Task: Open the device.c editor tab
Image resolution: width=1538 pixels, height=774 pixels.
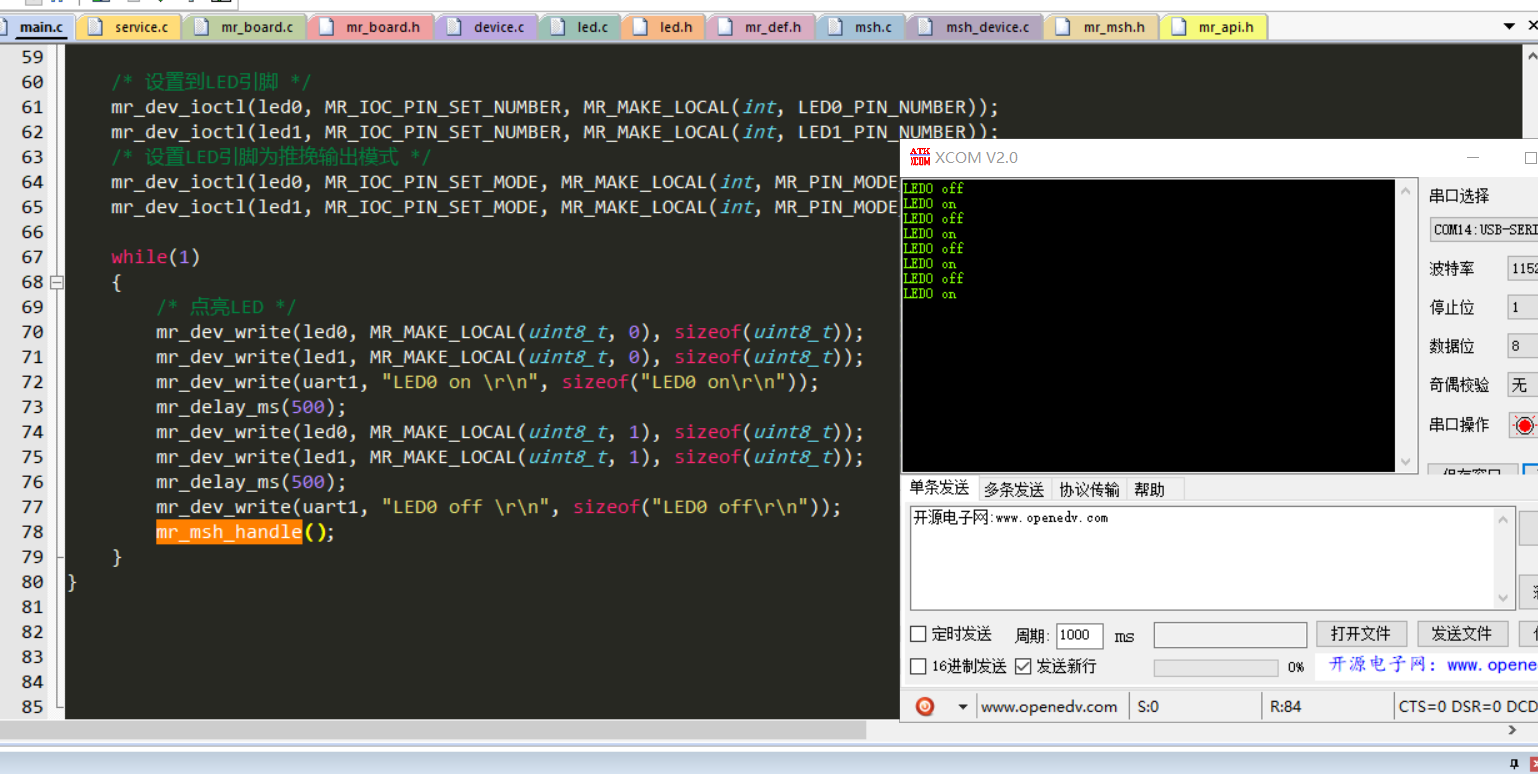Action: (486, 27)
